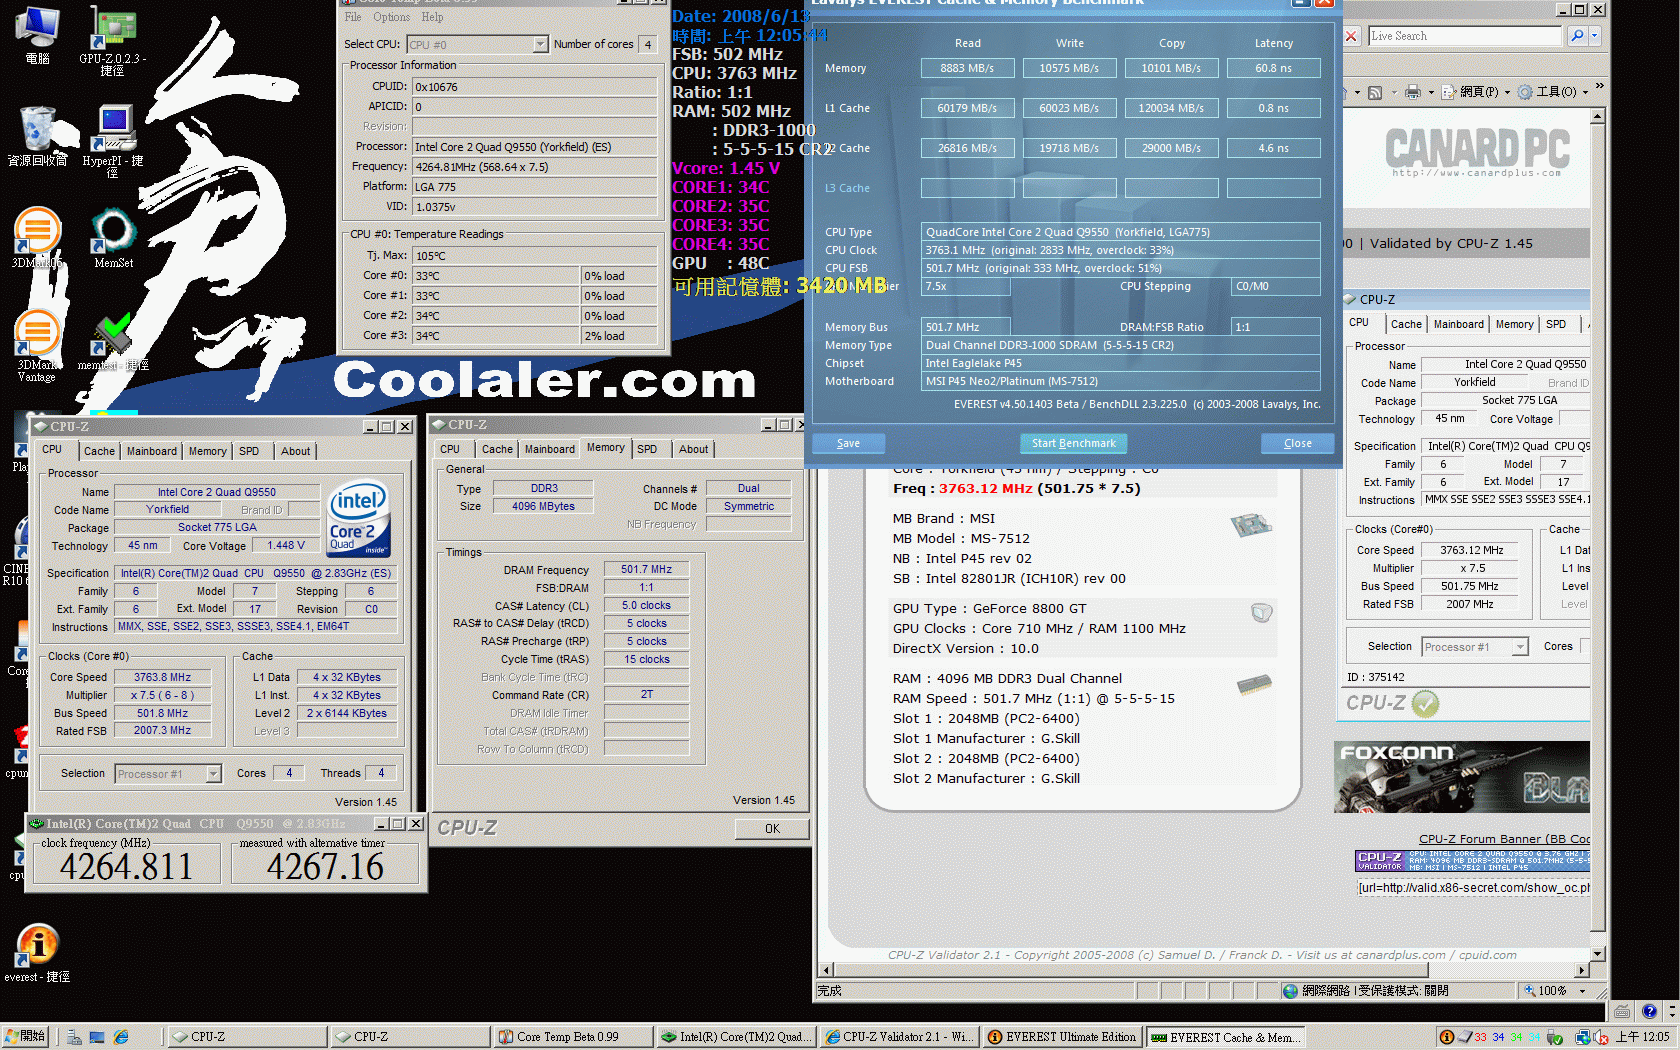This screenshot has width=1680, height=1050.
Task: Click CPU-Z Forum Banner link on validator page
Action: tap(1504, 839)
